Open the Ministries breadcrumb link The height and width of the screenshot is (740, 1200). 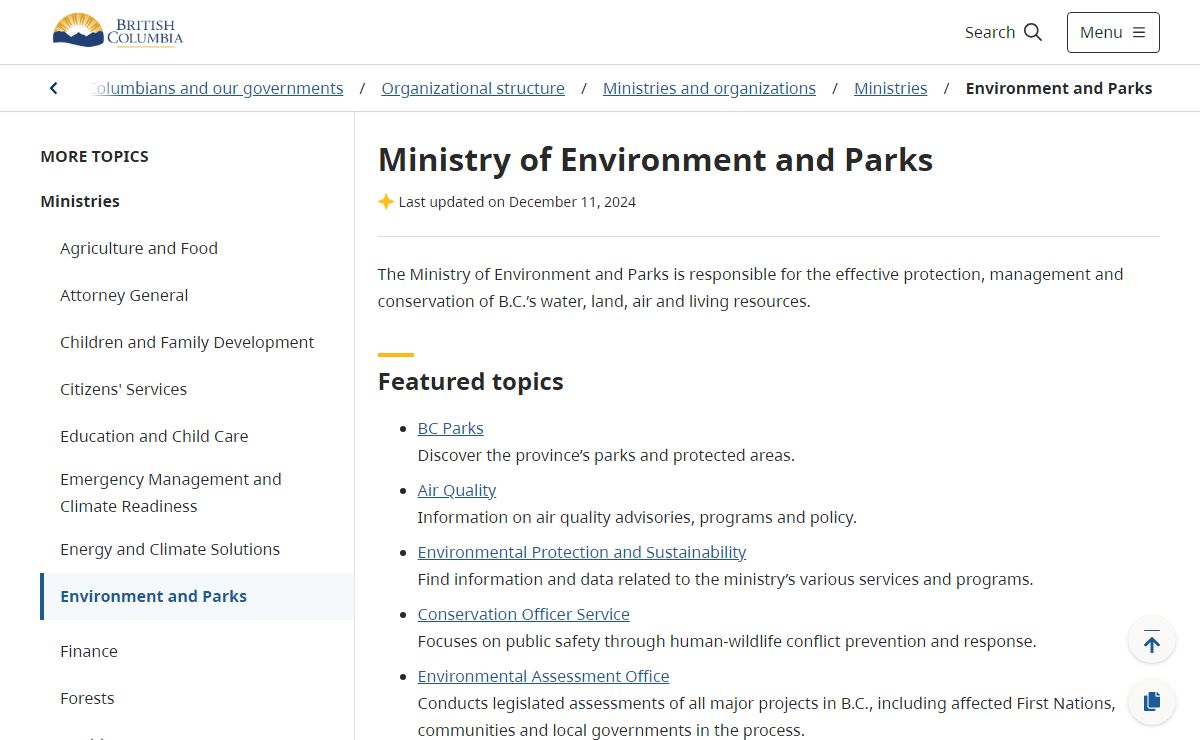[891, 88]
